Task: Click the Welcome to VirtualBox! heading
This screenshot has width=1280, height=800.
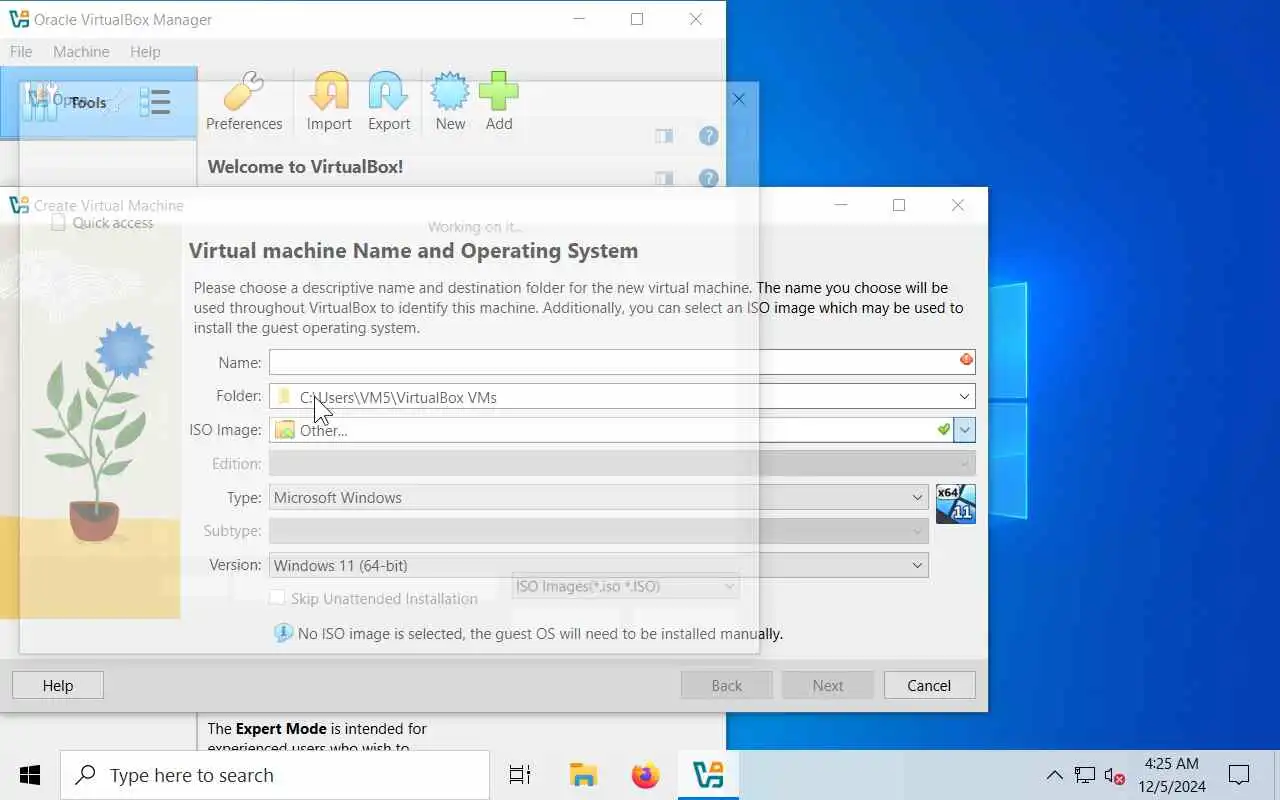Action: tap(305, 167)
